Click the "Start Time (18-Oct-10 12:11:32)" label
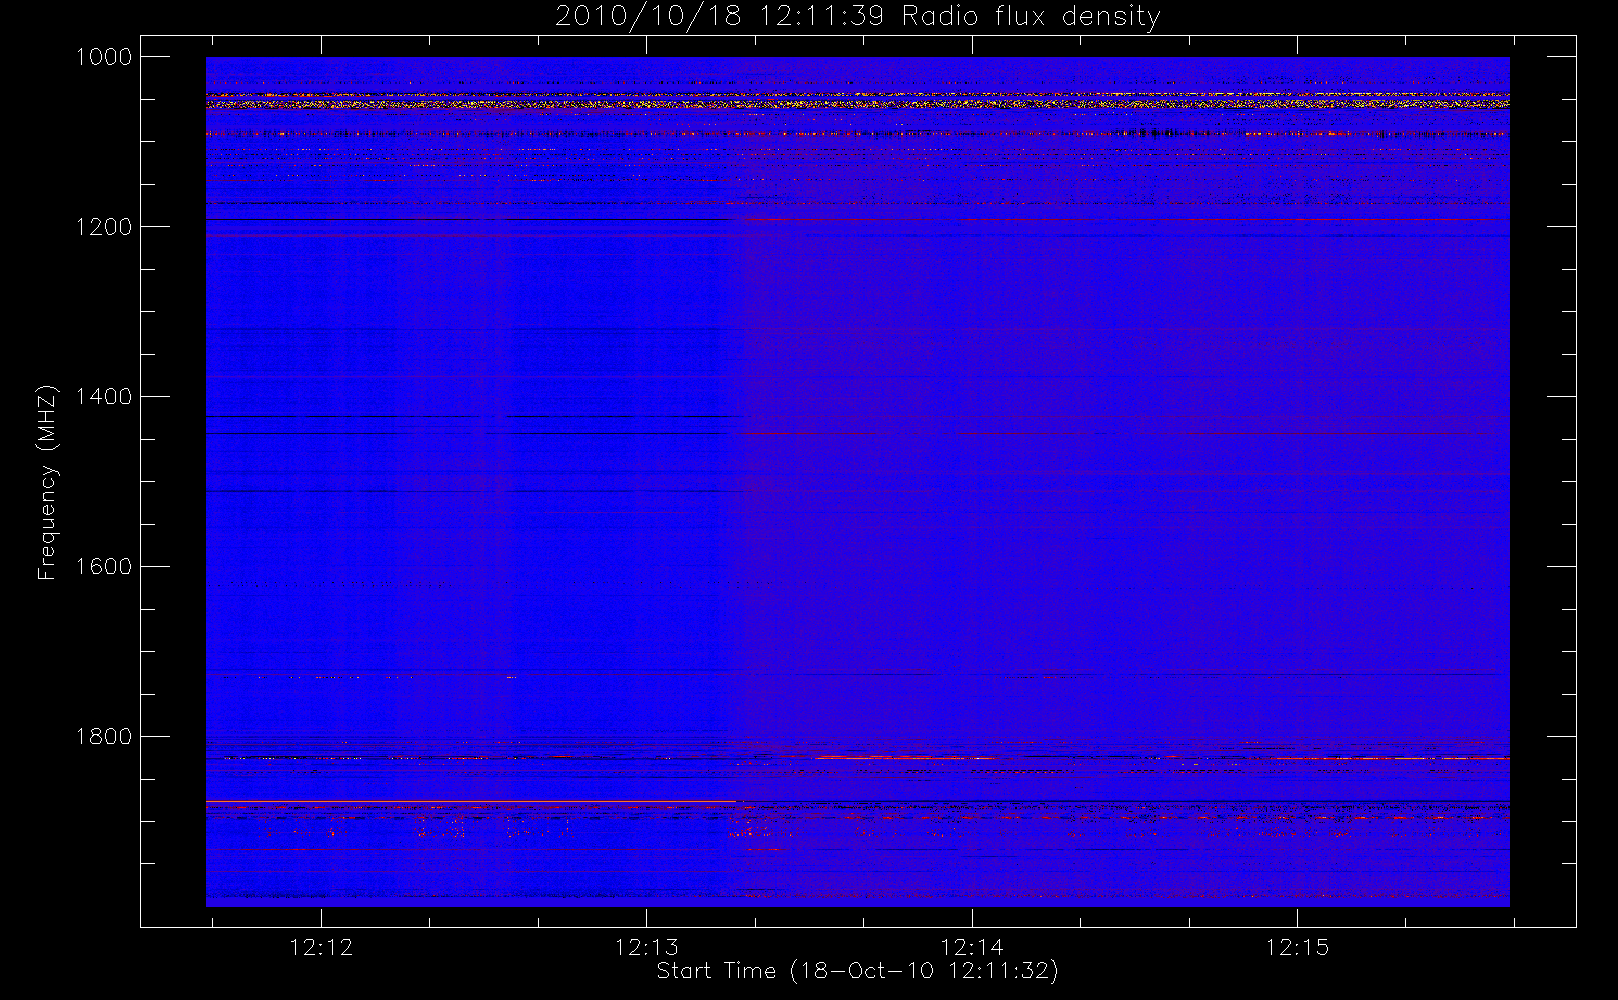 pos(857,971)
